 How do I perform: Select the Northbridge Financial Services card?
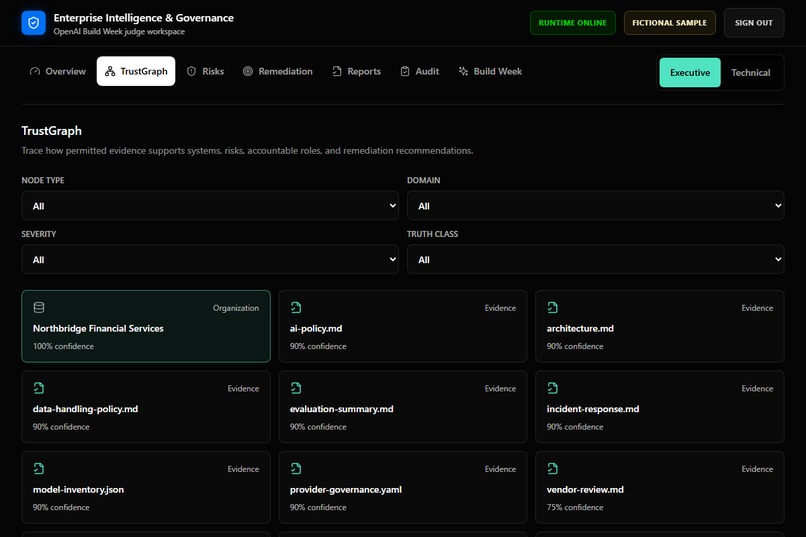(146, 326)
